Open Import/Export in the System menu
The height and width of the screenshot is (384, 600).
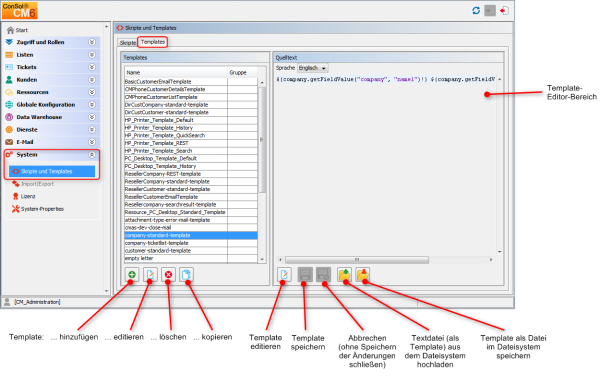click(37, 184)
